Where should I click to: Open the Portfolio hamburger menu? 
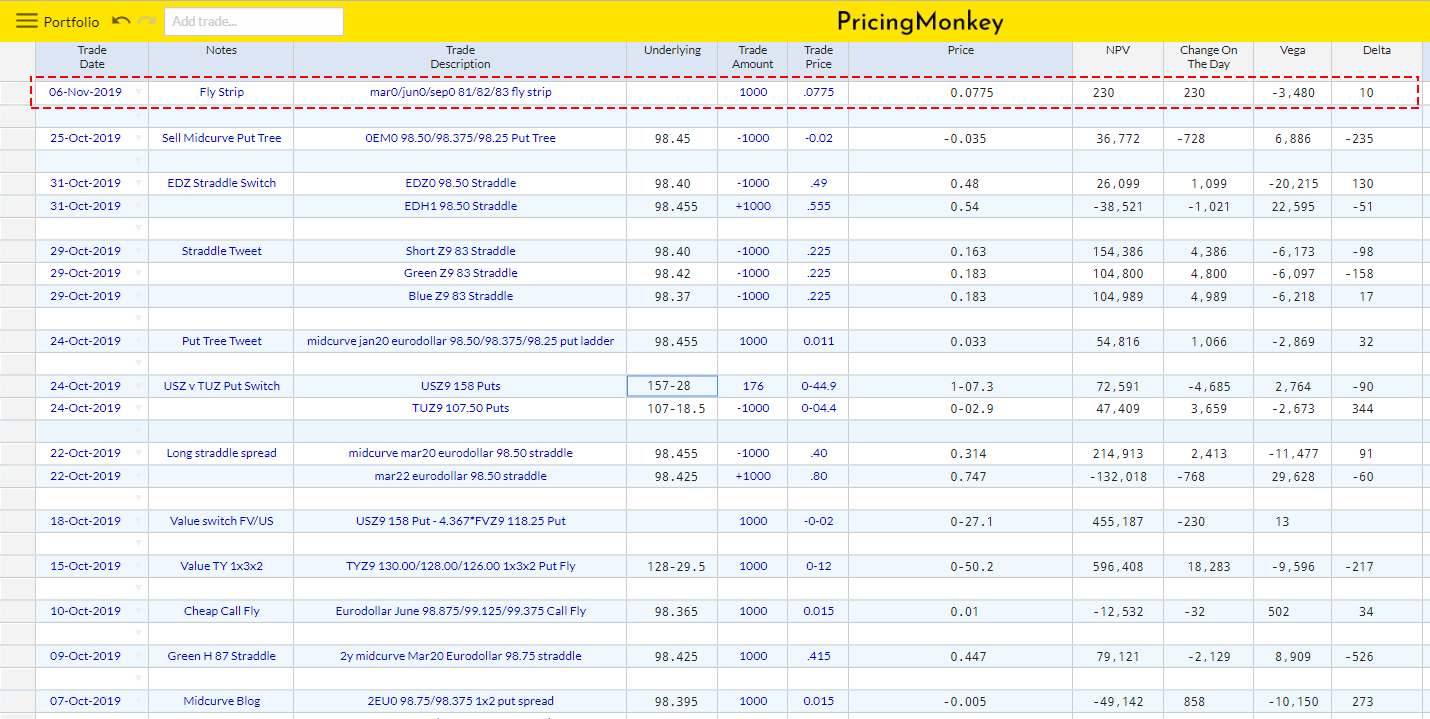pos(27,21)
